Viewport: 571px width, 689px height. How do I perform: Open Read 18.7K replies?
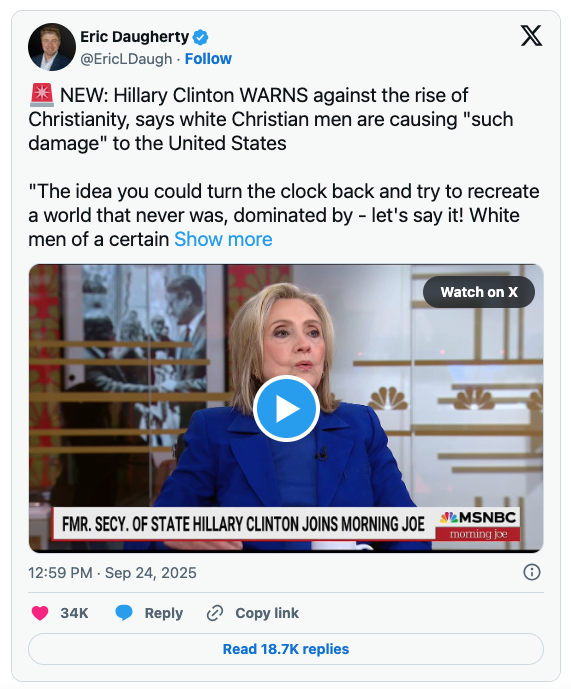(x=286, y=649)
